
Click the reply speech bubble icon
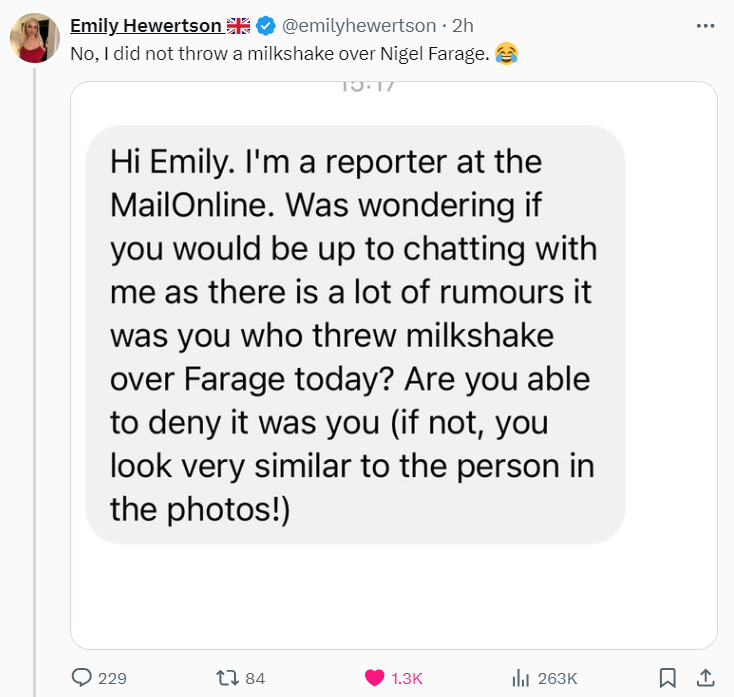click(82, 678)
